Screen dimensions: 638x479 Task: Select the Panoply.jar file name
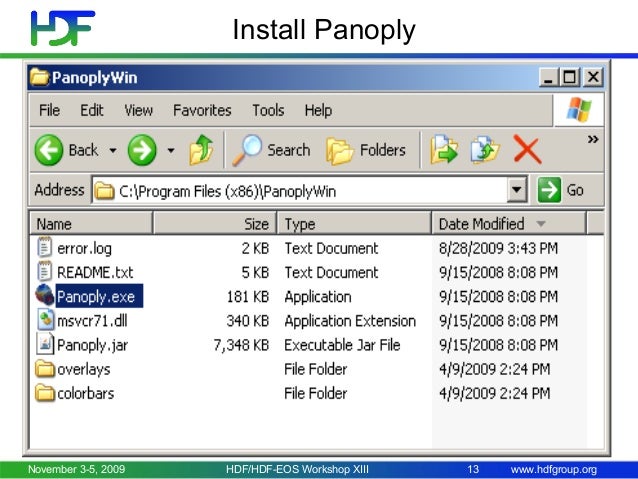92,345
